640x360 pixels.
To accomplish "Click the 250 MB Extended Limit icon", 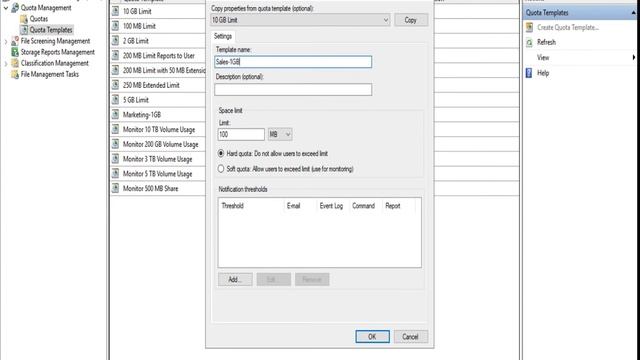I will tap(116, 85).
